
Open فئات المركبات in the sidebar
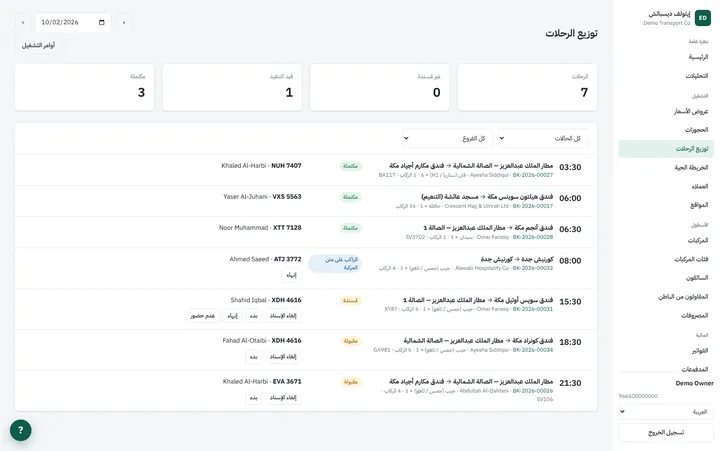pyautogui.click(x=666, y=259)
